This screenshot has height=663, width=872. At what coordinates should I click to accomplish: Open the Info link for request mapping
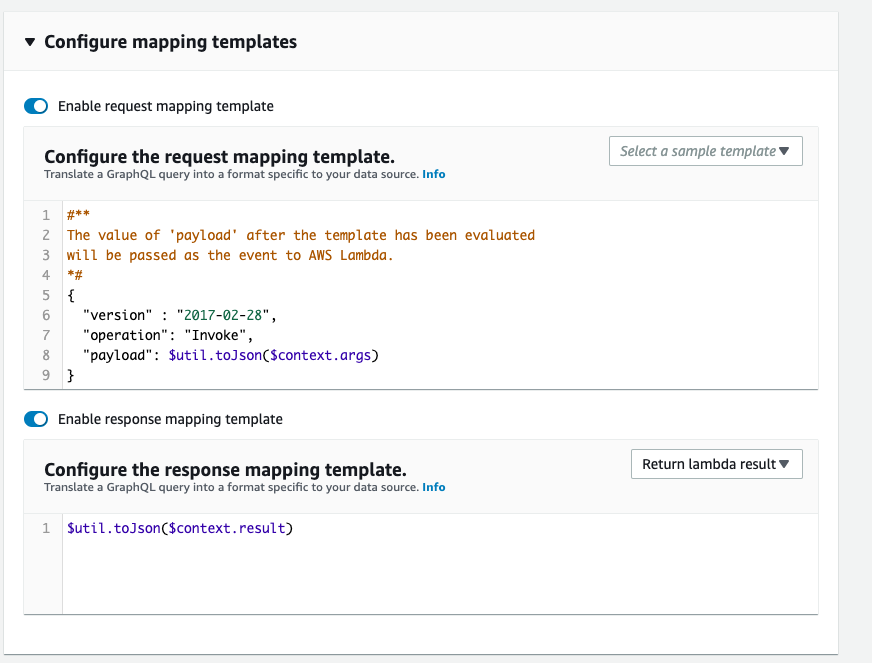[433, 173]
